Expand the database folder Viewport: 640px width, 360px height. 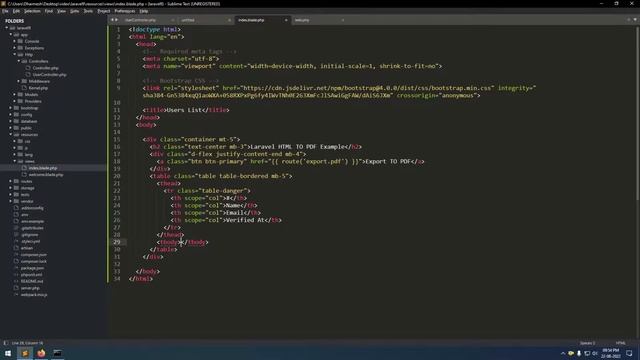11,121
